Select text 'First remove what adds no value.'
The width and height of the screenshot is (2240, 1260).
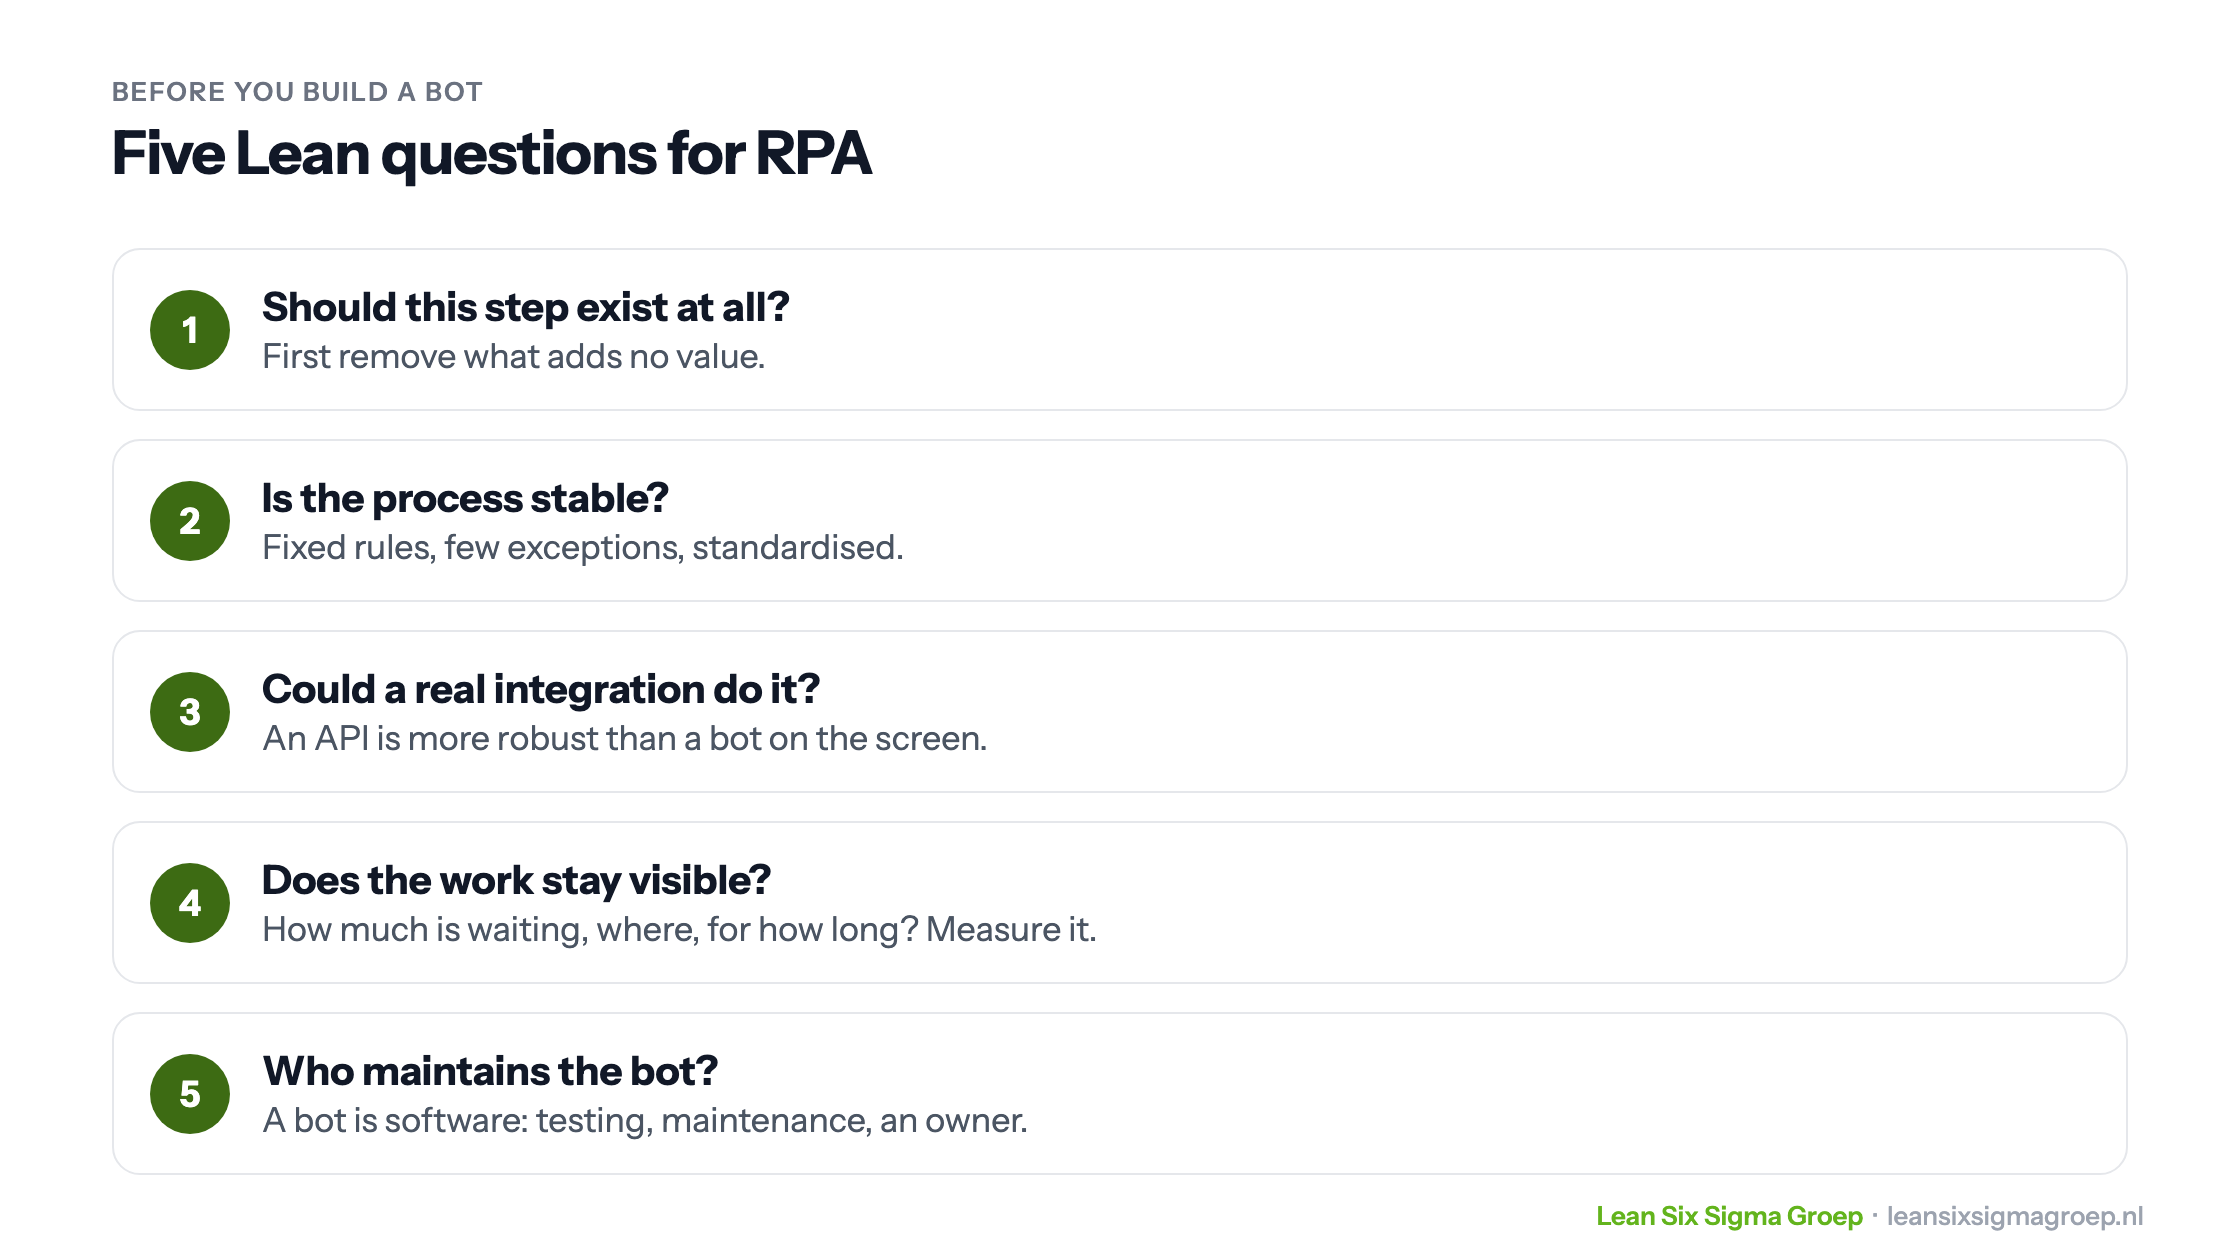(514, 356)
